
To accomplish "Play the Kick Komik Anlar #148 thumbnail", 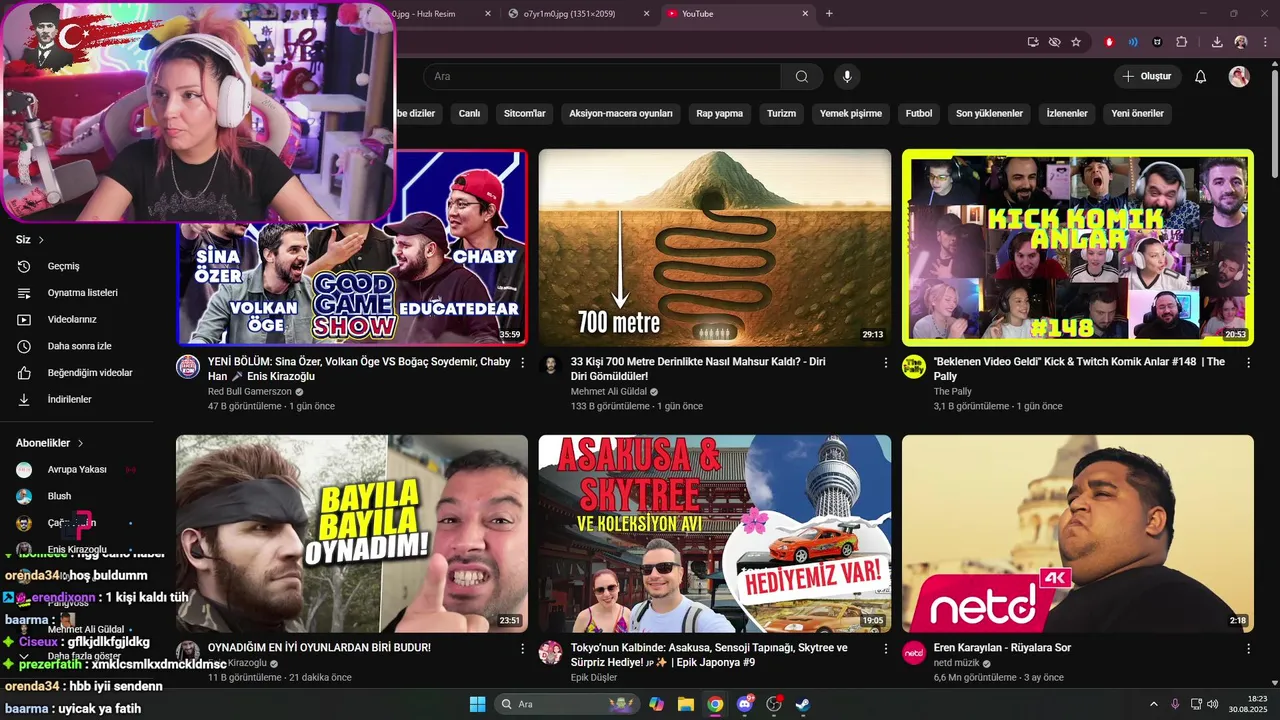I will 1078,248.
